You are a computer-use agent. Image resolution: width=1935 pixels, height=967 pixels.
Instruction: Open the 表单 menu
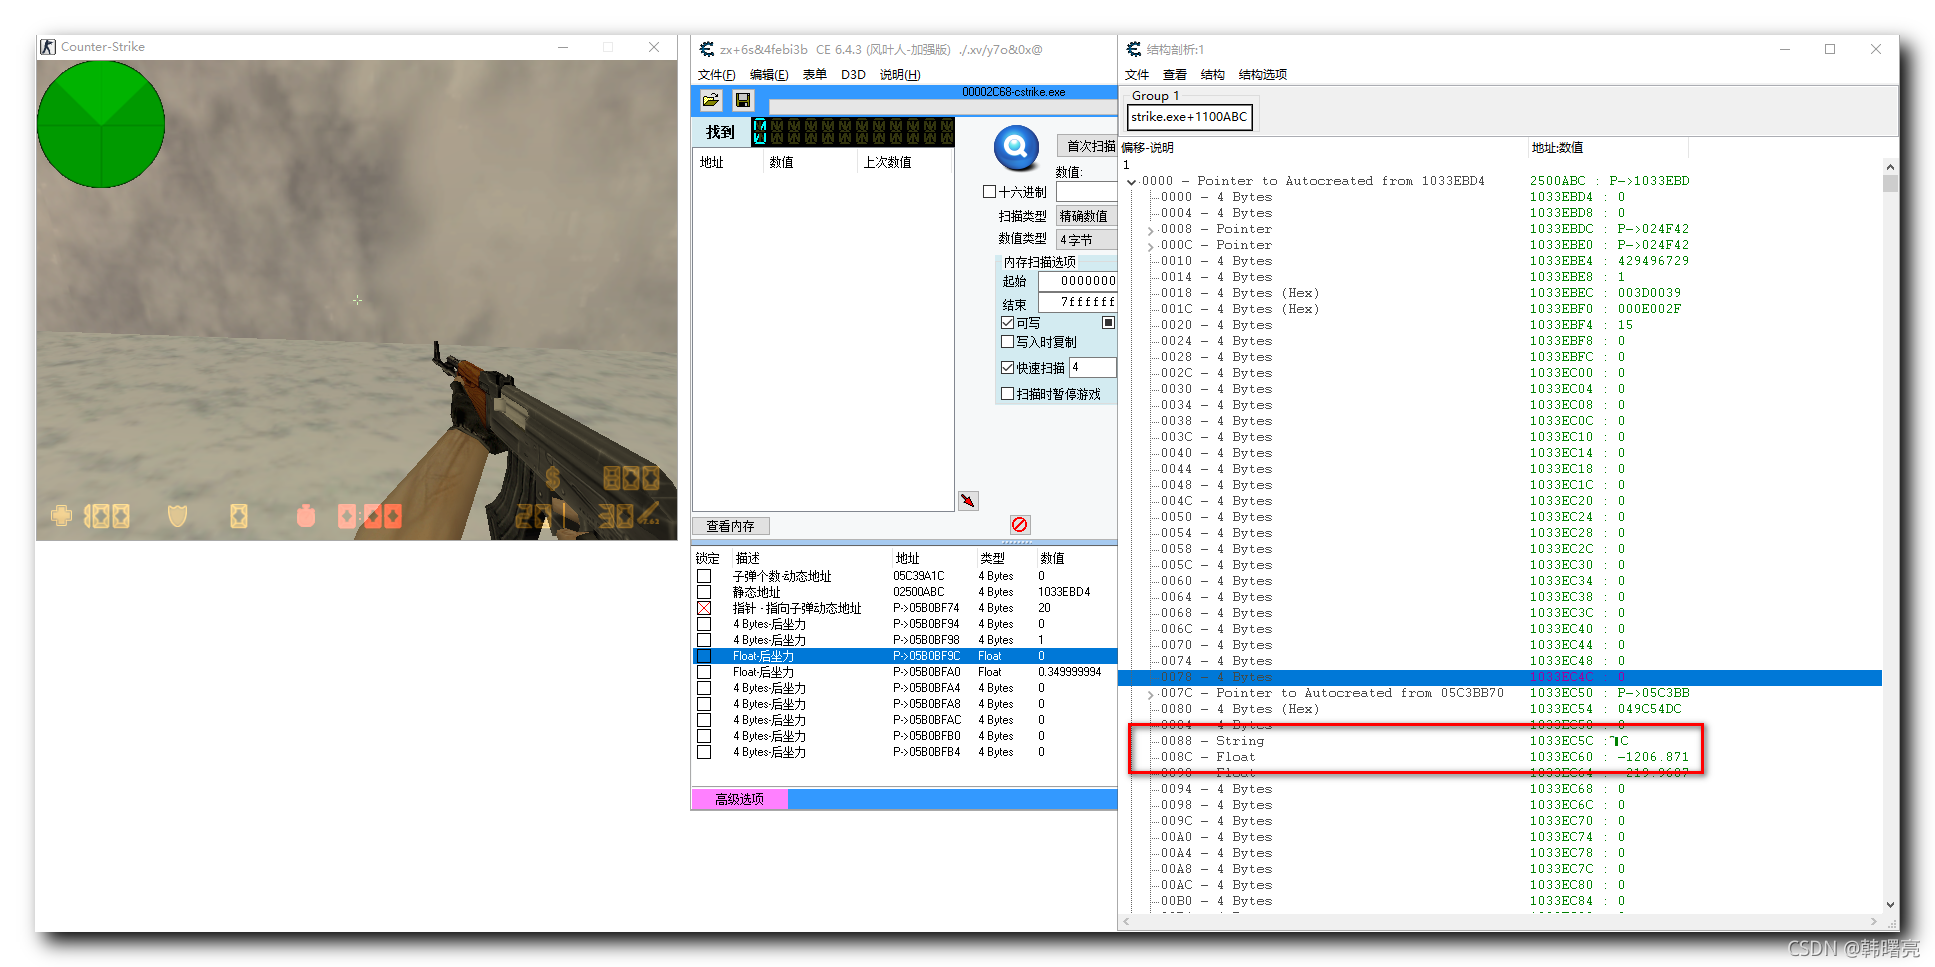[814, 75]
